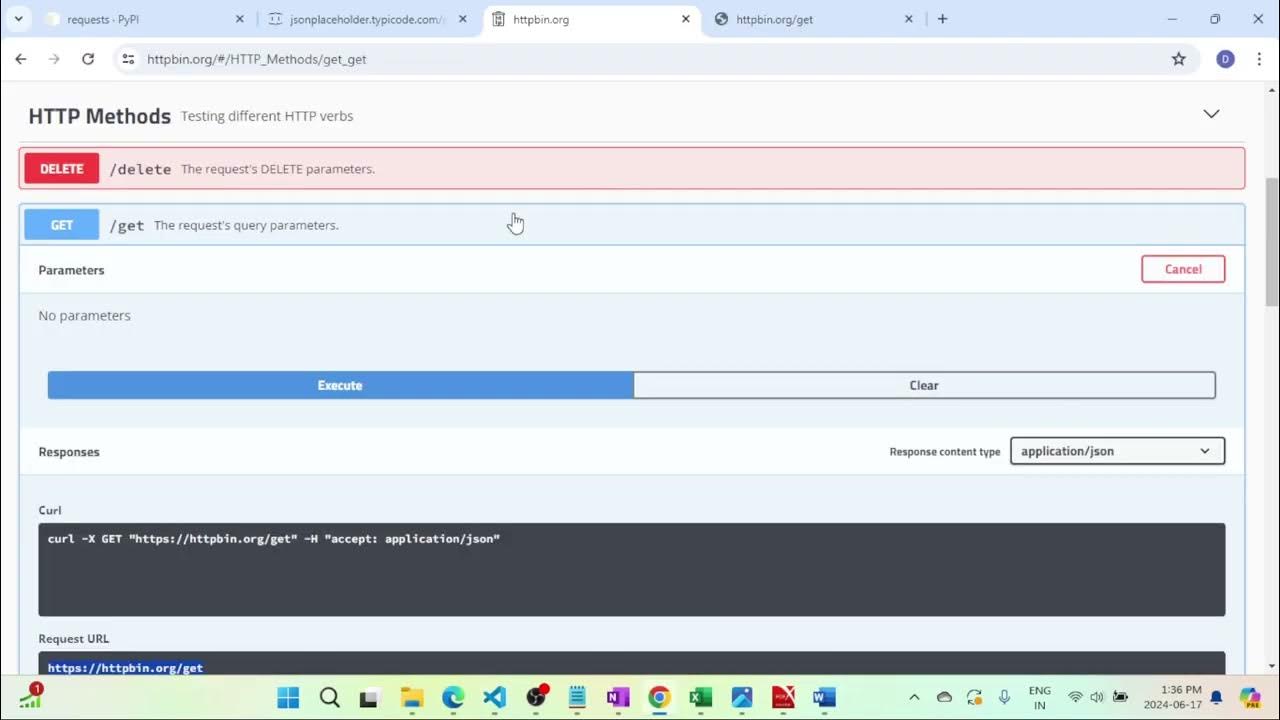Click the No parameters text
This screenshot has height=720, width=1280.
pyautogui.click(x=84, y=315)
